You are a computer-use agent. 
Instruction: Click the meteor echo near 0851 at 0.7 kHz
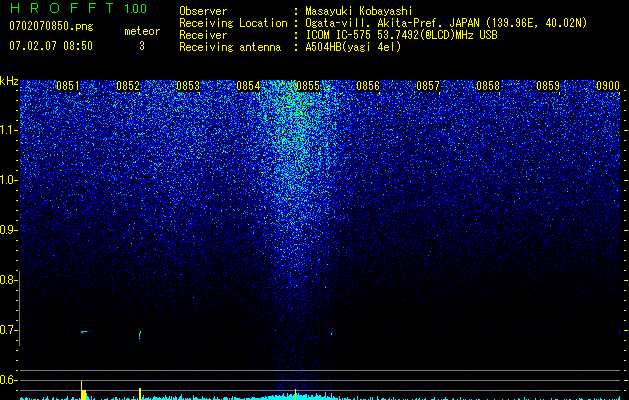83,332
